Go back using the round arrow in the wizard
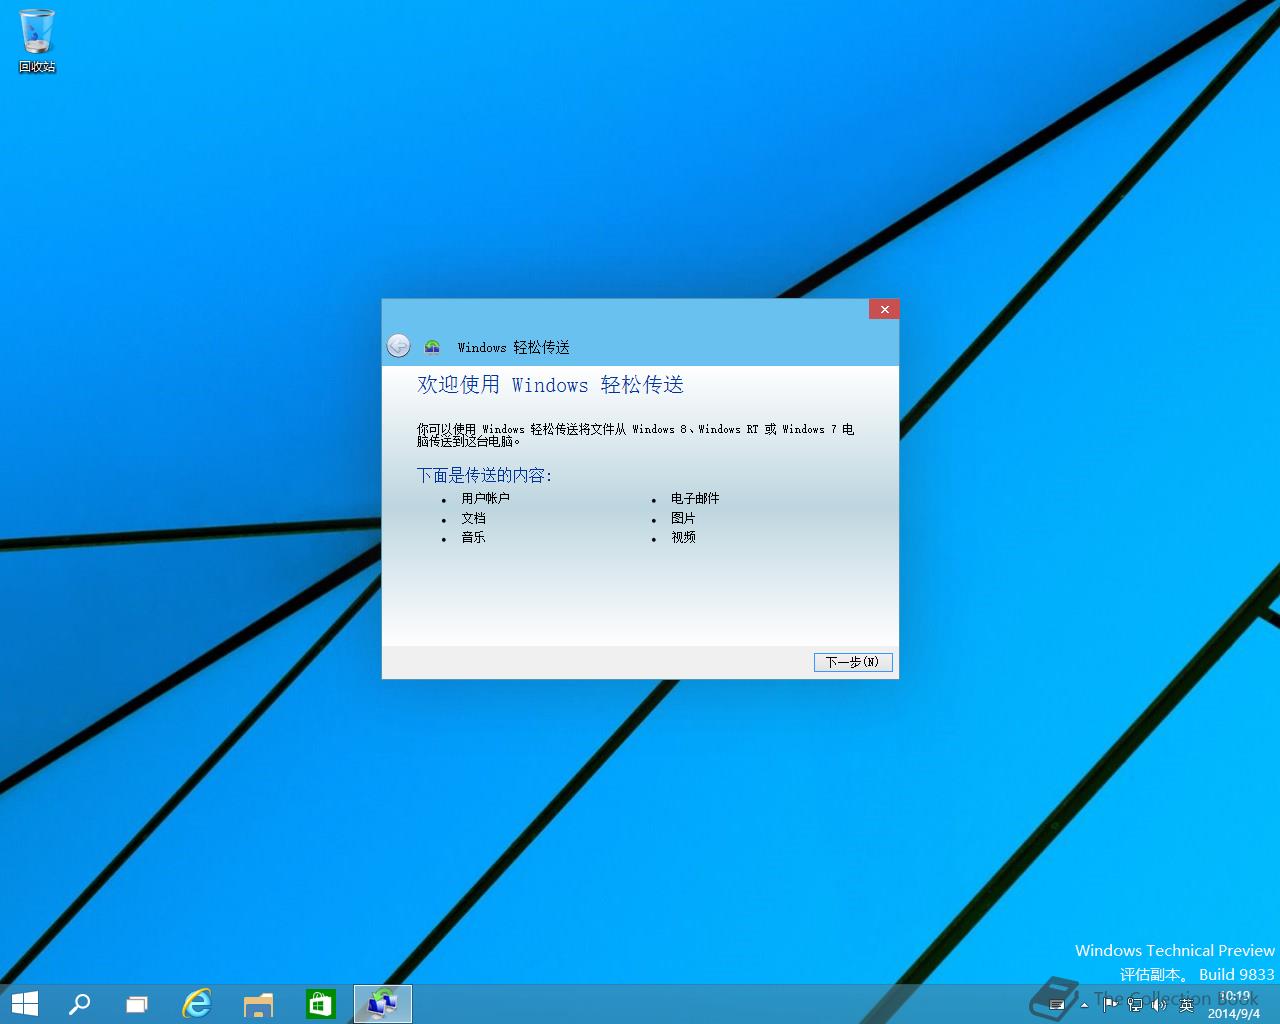1280x1024 pixels. pyautogui.click(x=398, y=346)
